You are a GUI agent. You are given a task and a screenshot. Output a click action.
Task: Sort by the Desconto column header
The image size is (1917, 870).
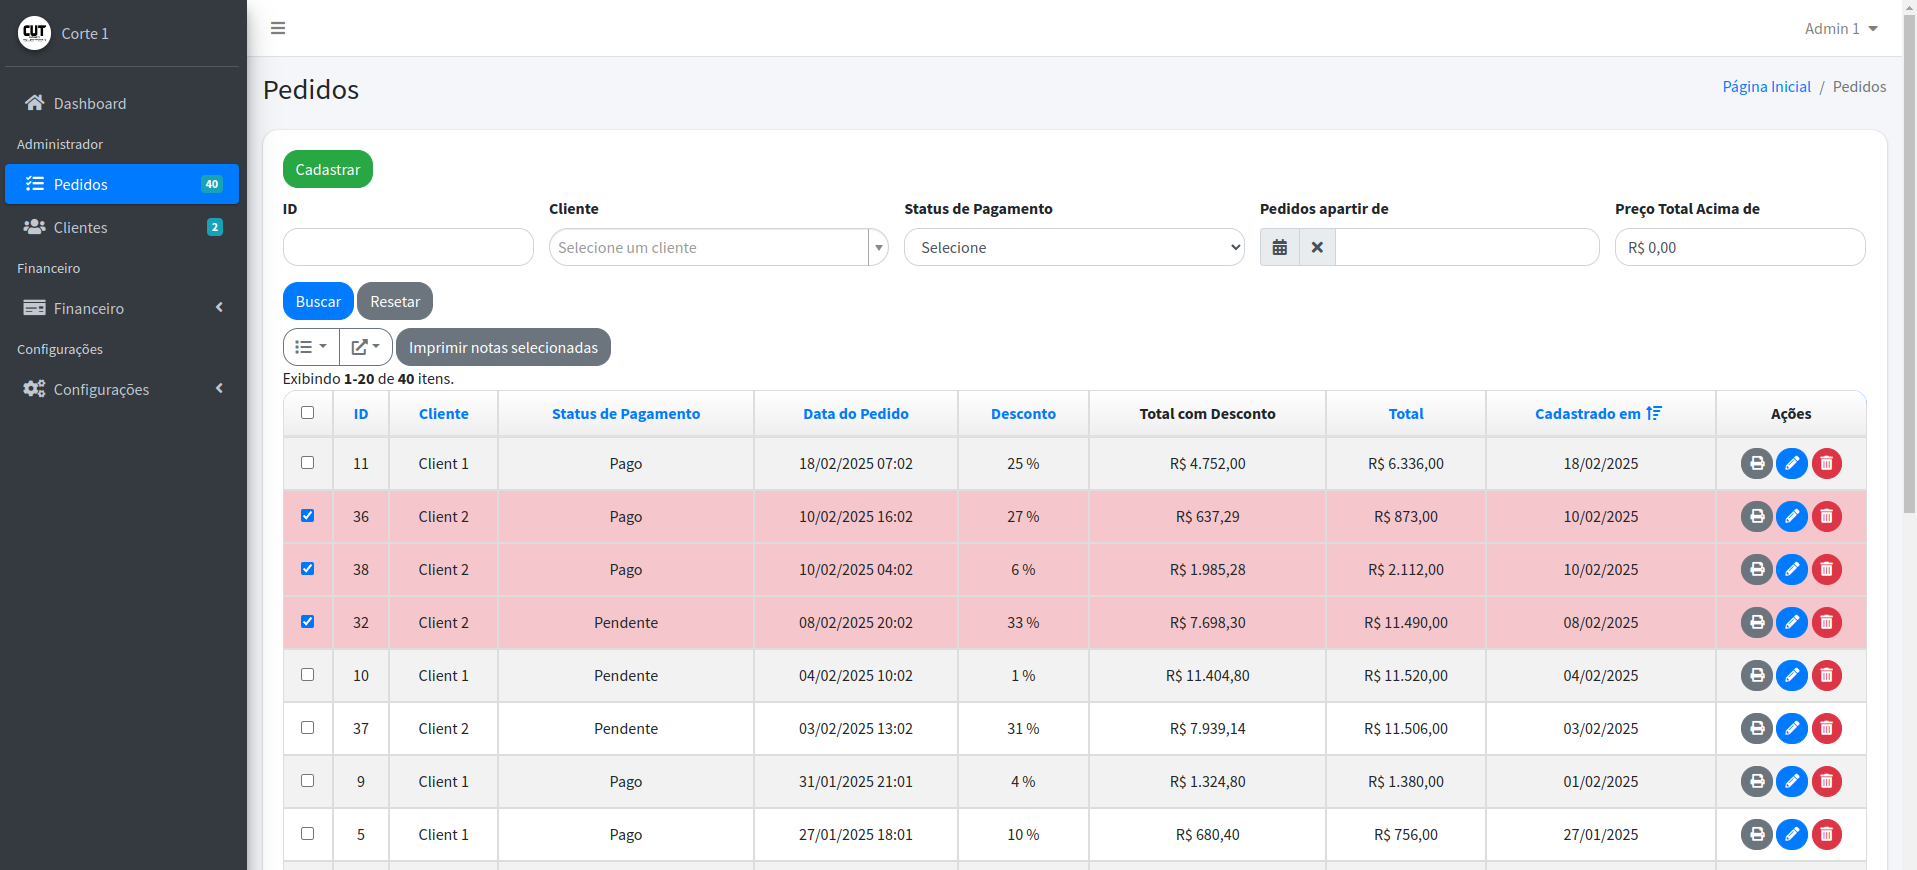click(x=1023, y=414)
